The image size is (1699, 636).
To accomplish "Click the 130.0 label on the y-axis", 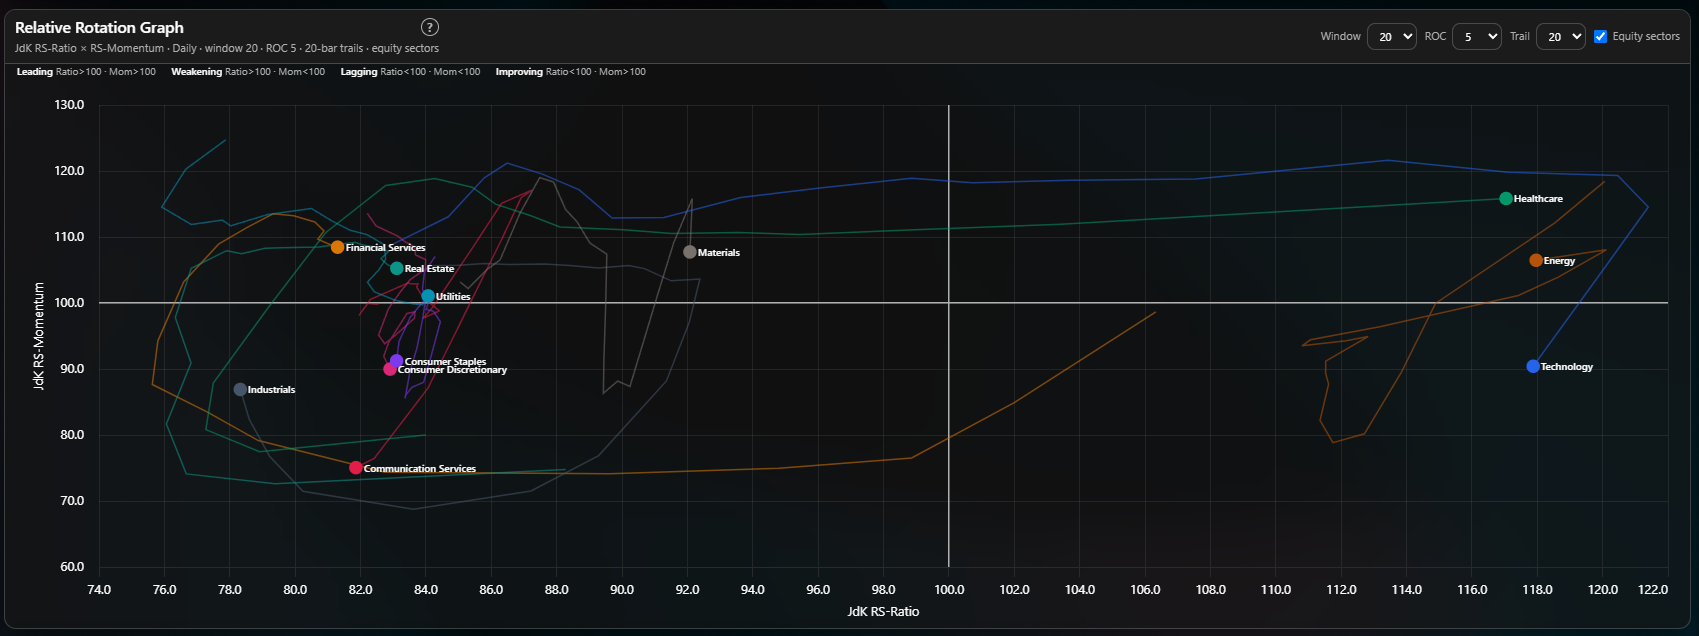I will point(69,104).
